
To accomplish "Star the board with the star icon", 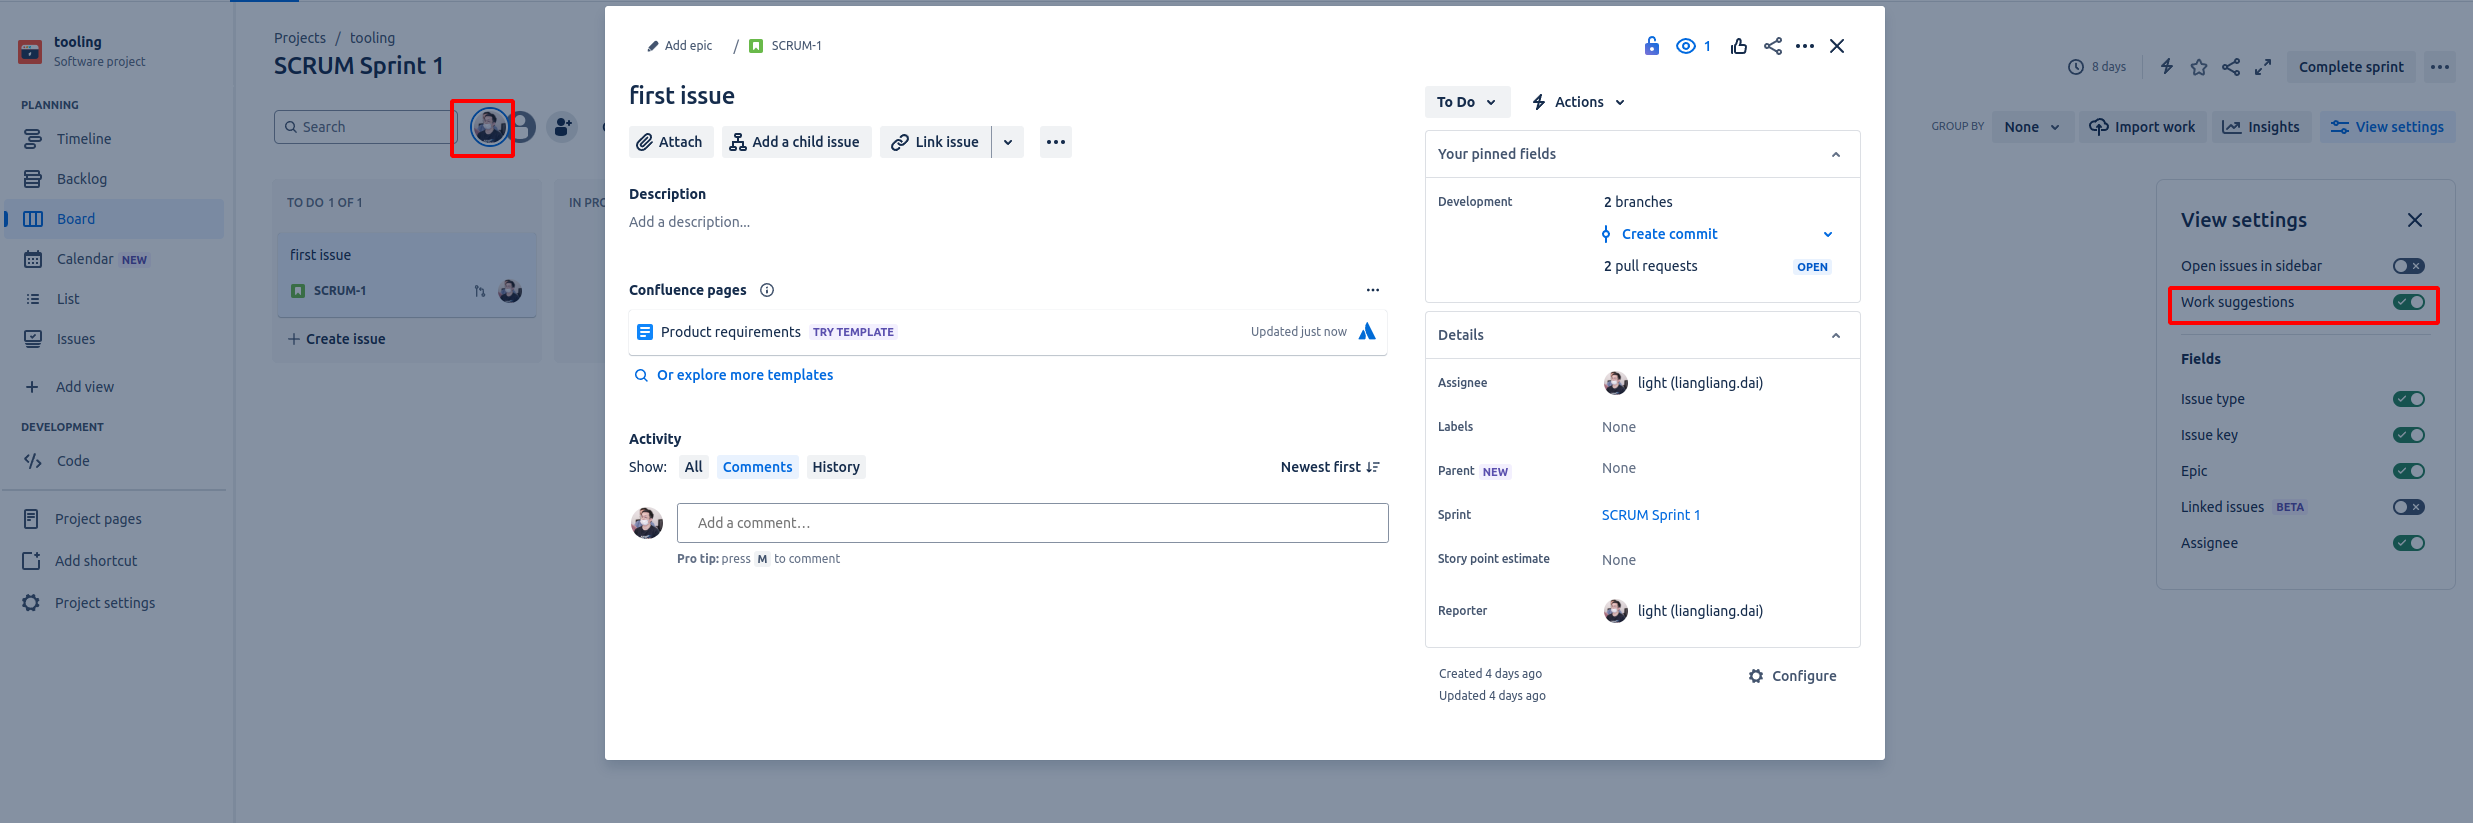I will (x=2199, y=67).
